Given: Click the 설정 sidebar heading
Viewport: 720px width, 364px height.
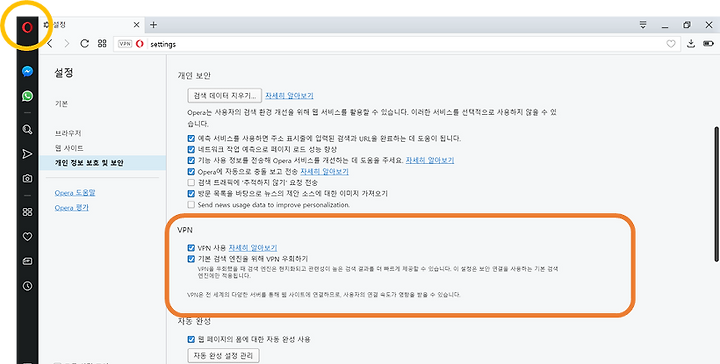Looking at the screenshot, I should pos(64,73).
